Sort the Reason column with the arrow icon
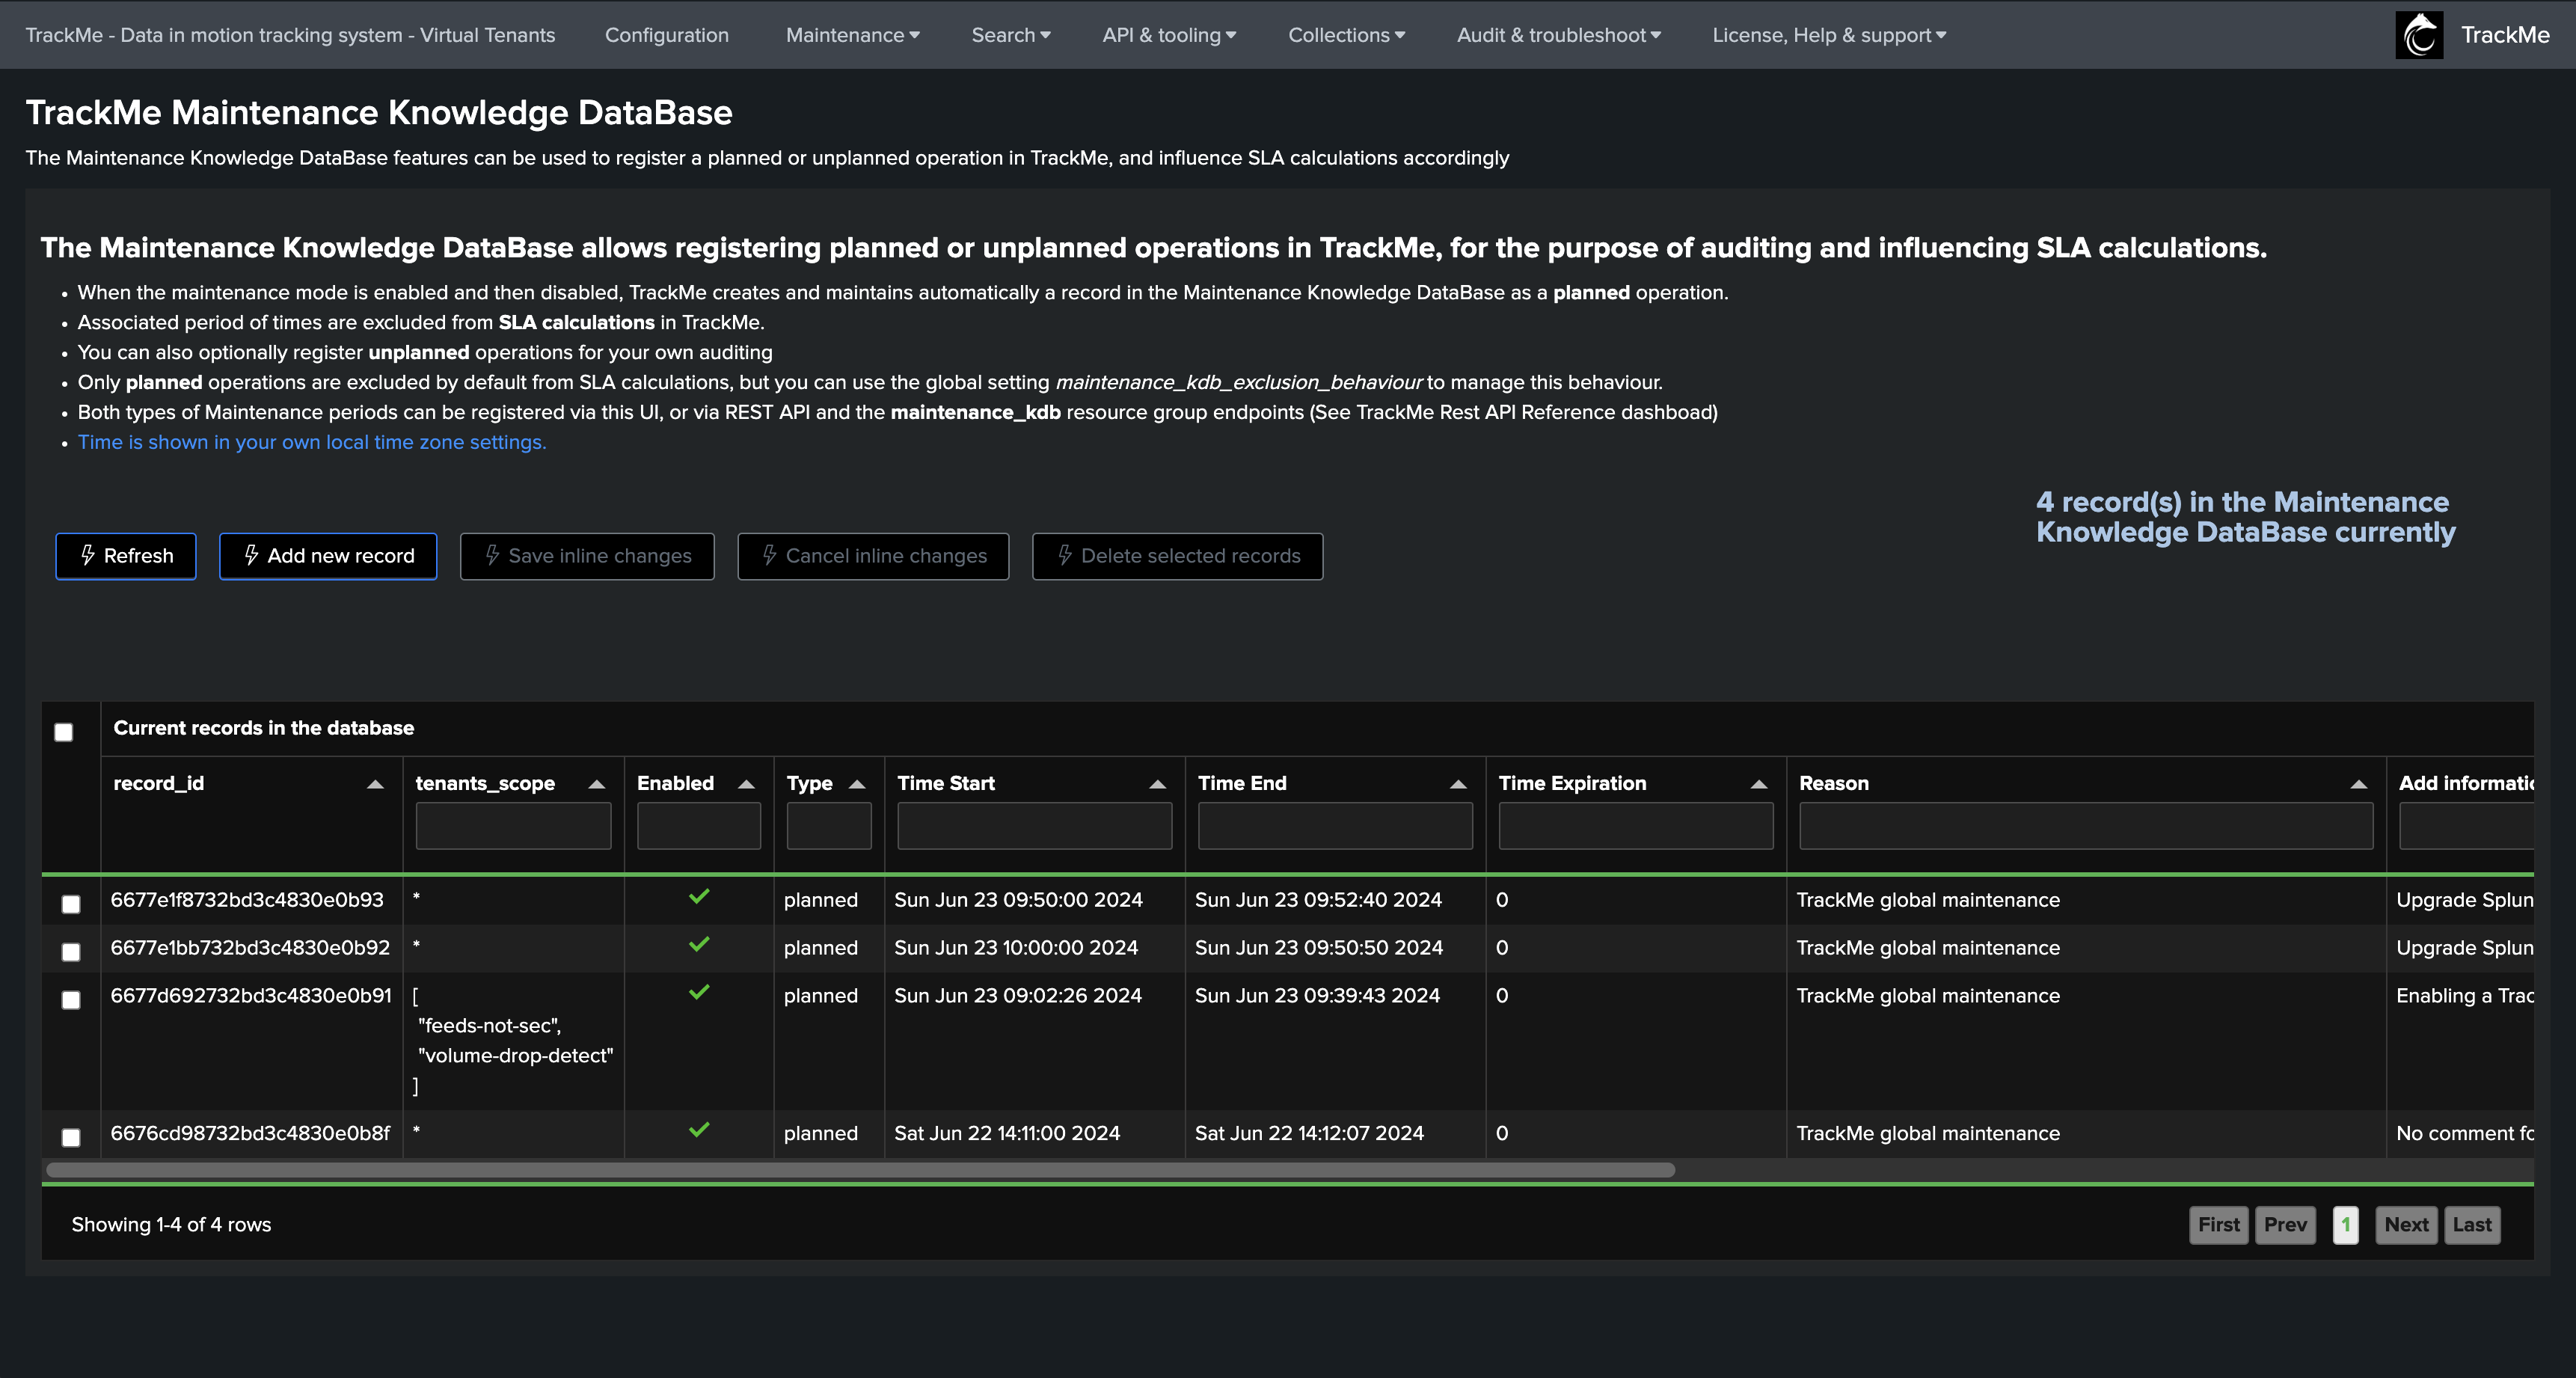The height and width of the screenshot is (1378, 2576). point(2358,784)
